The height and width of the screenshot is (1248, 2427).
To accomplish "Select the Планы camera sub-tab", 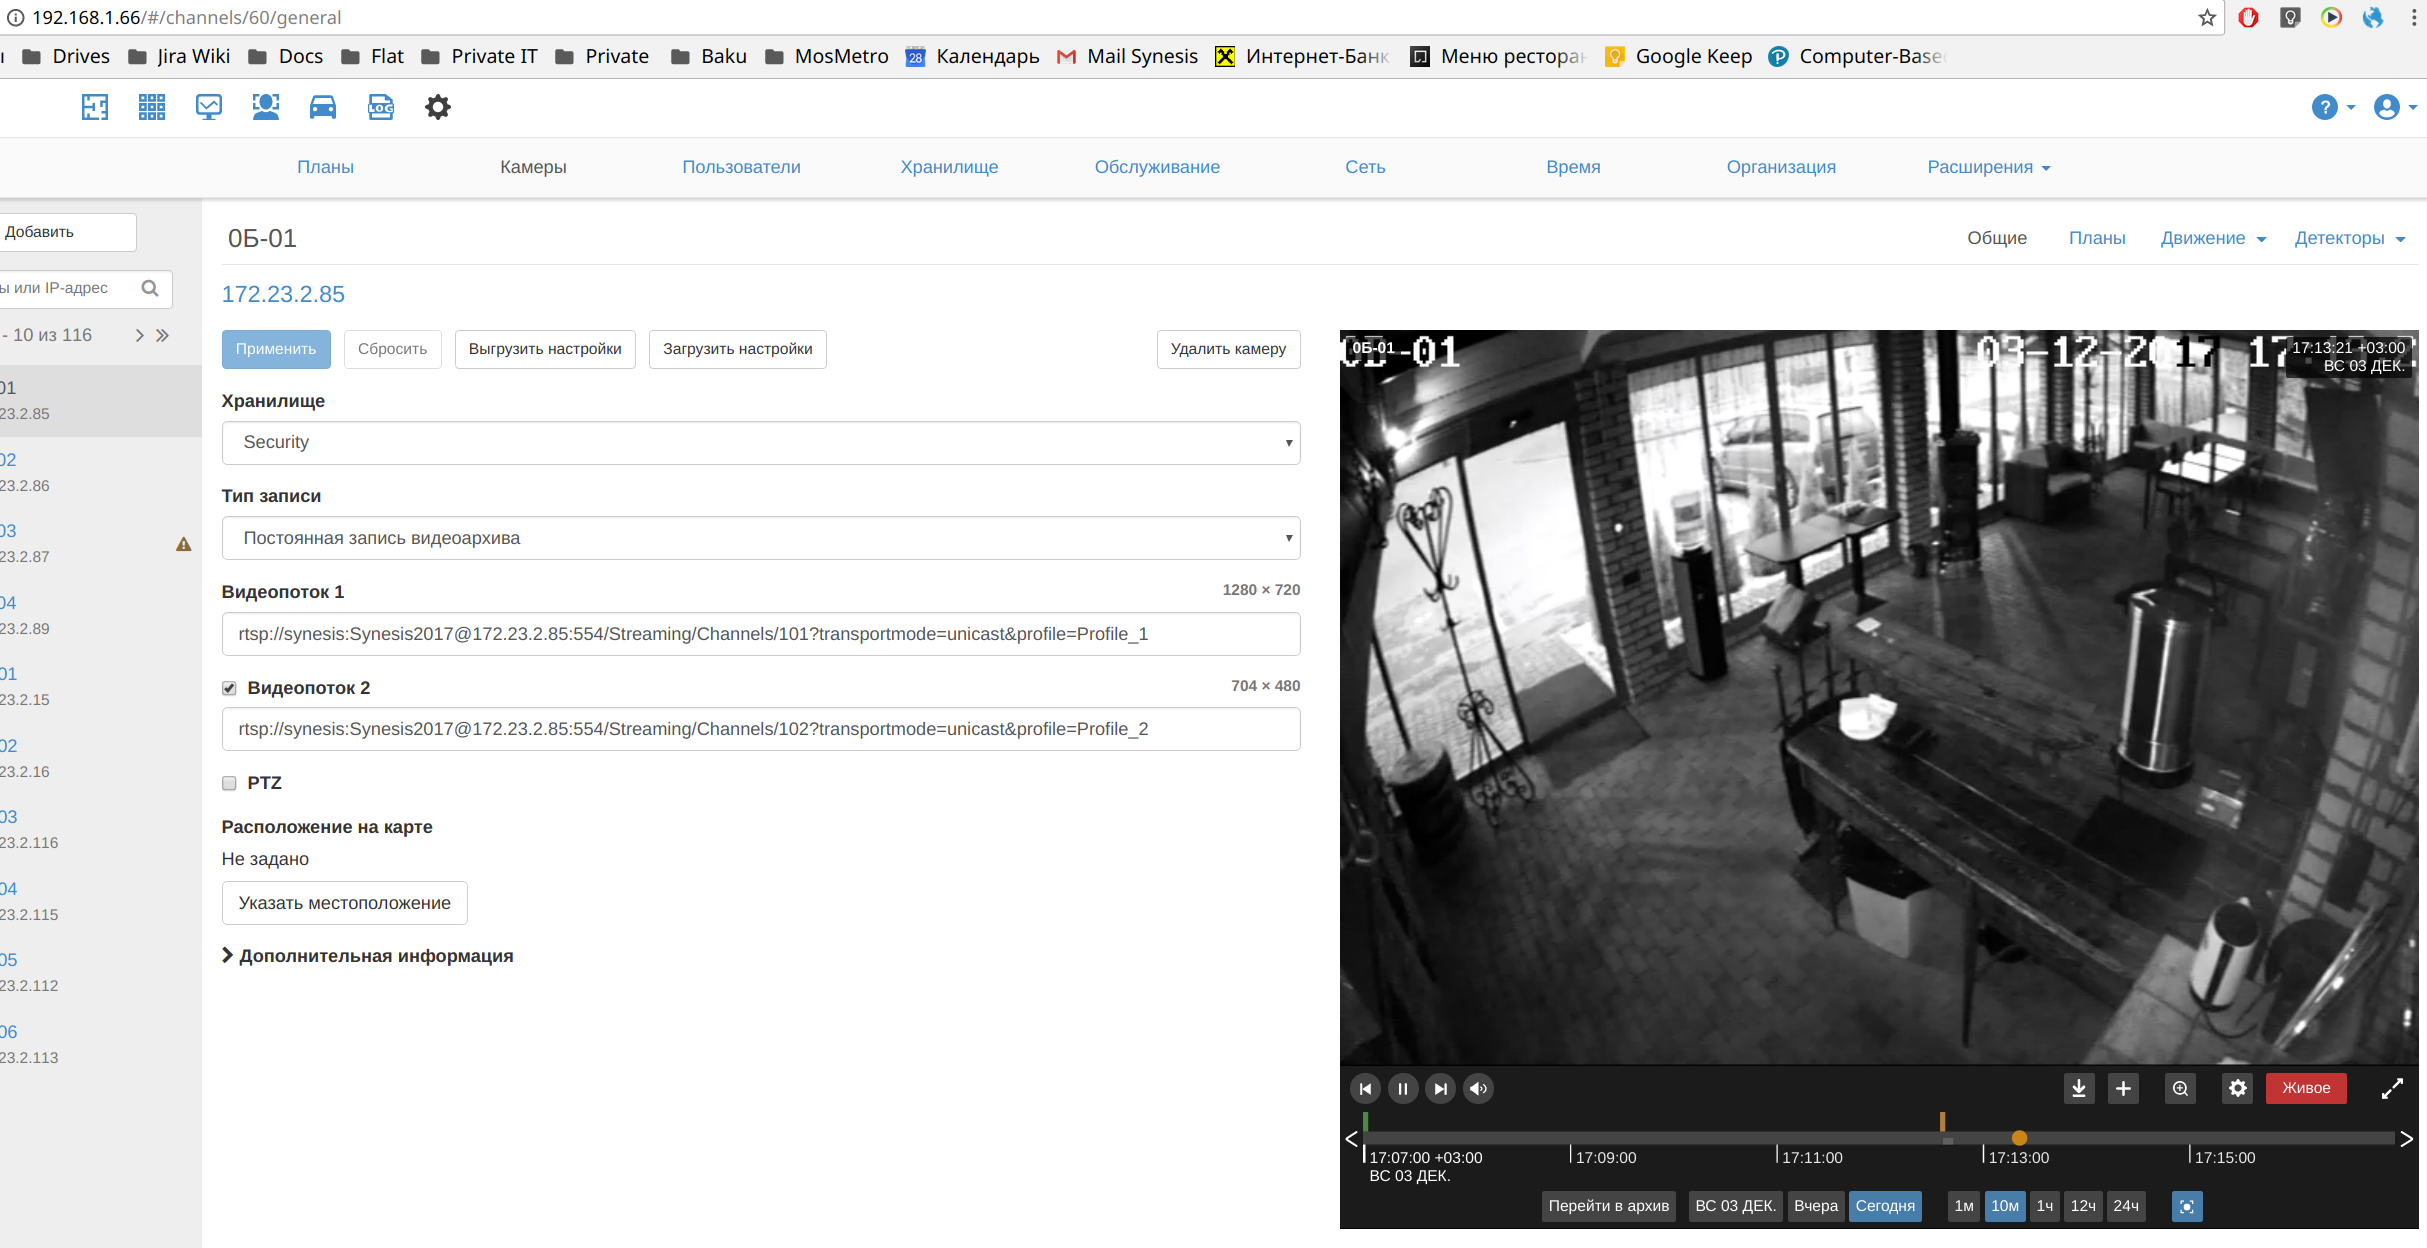I will (x=2097, y=238).
